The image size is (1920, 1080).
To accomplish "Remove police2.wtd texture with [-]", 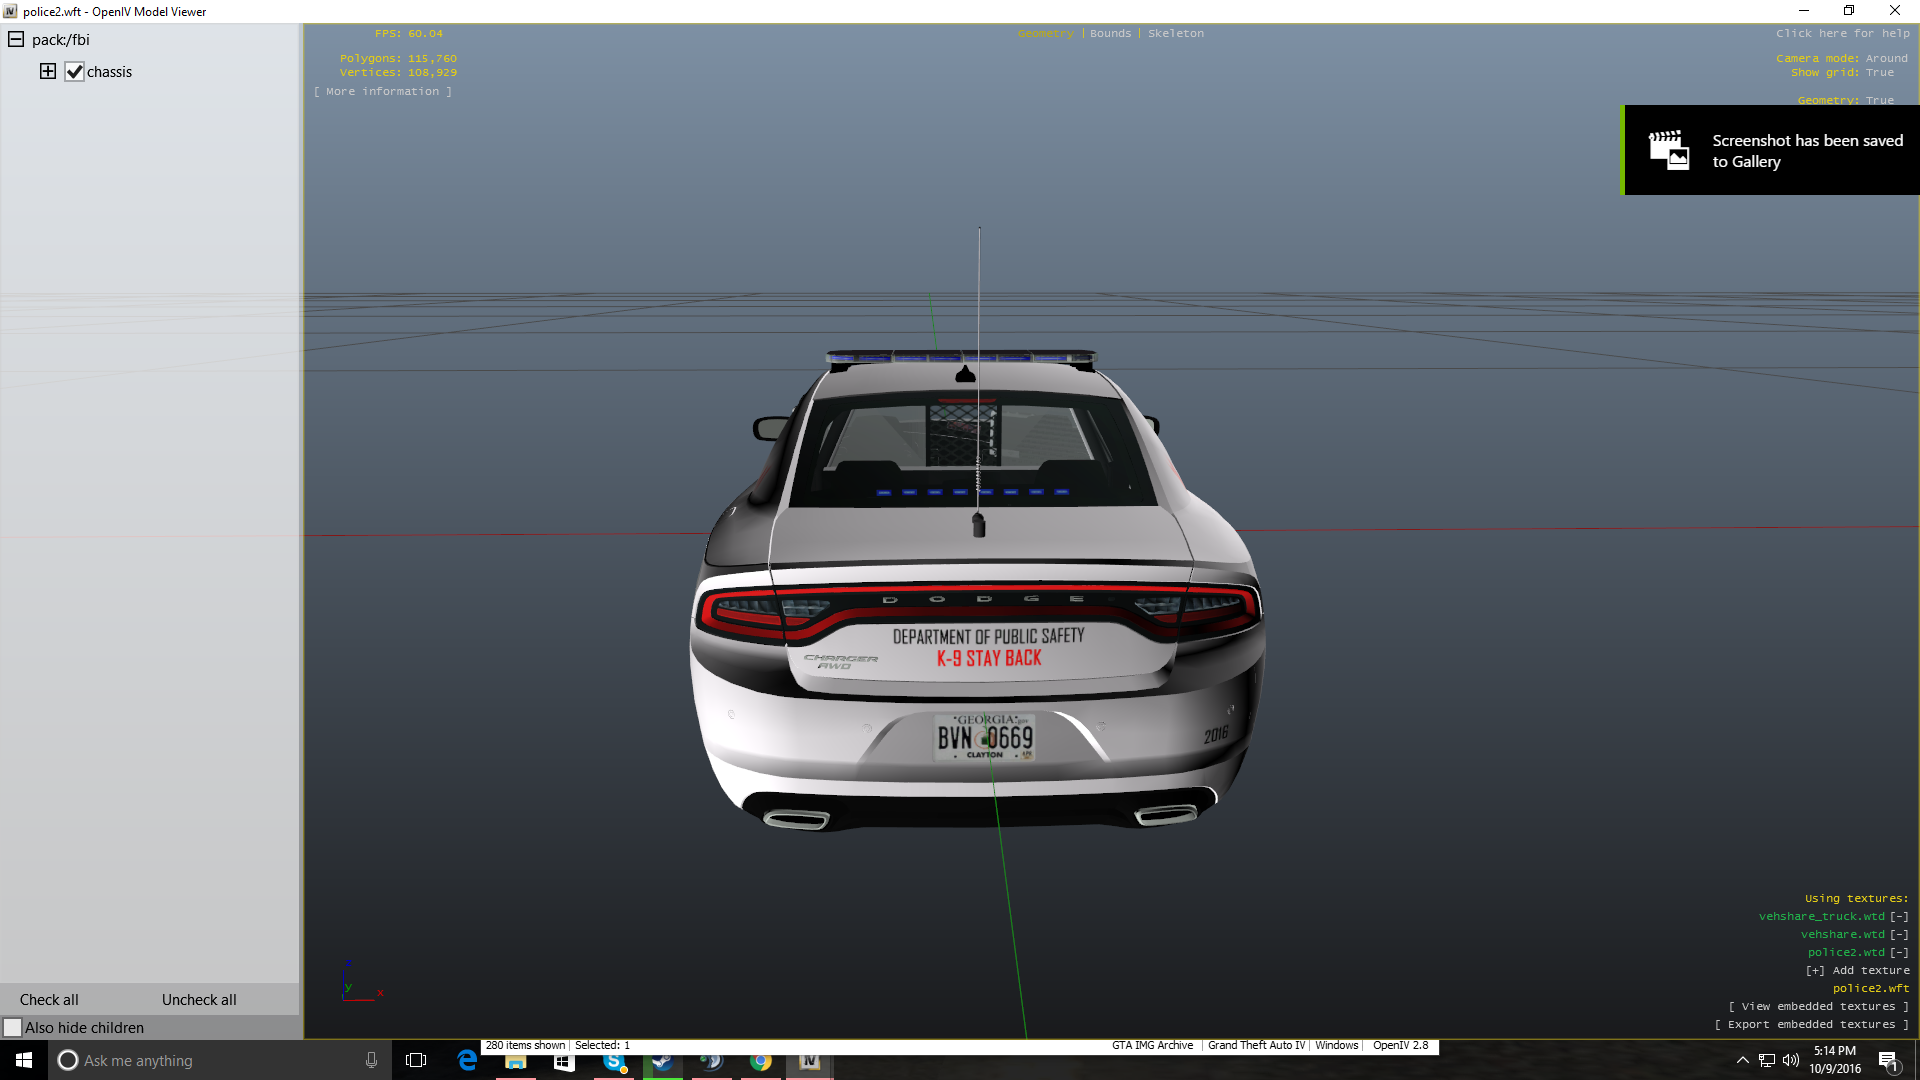I will 1898,952.
